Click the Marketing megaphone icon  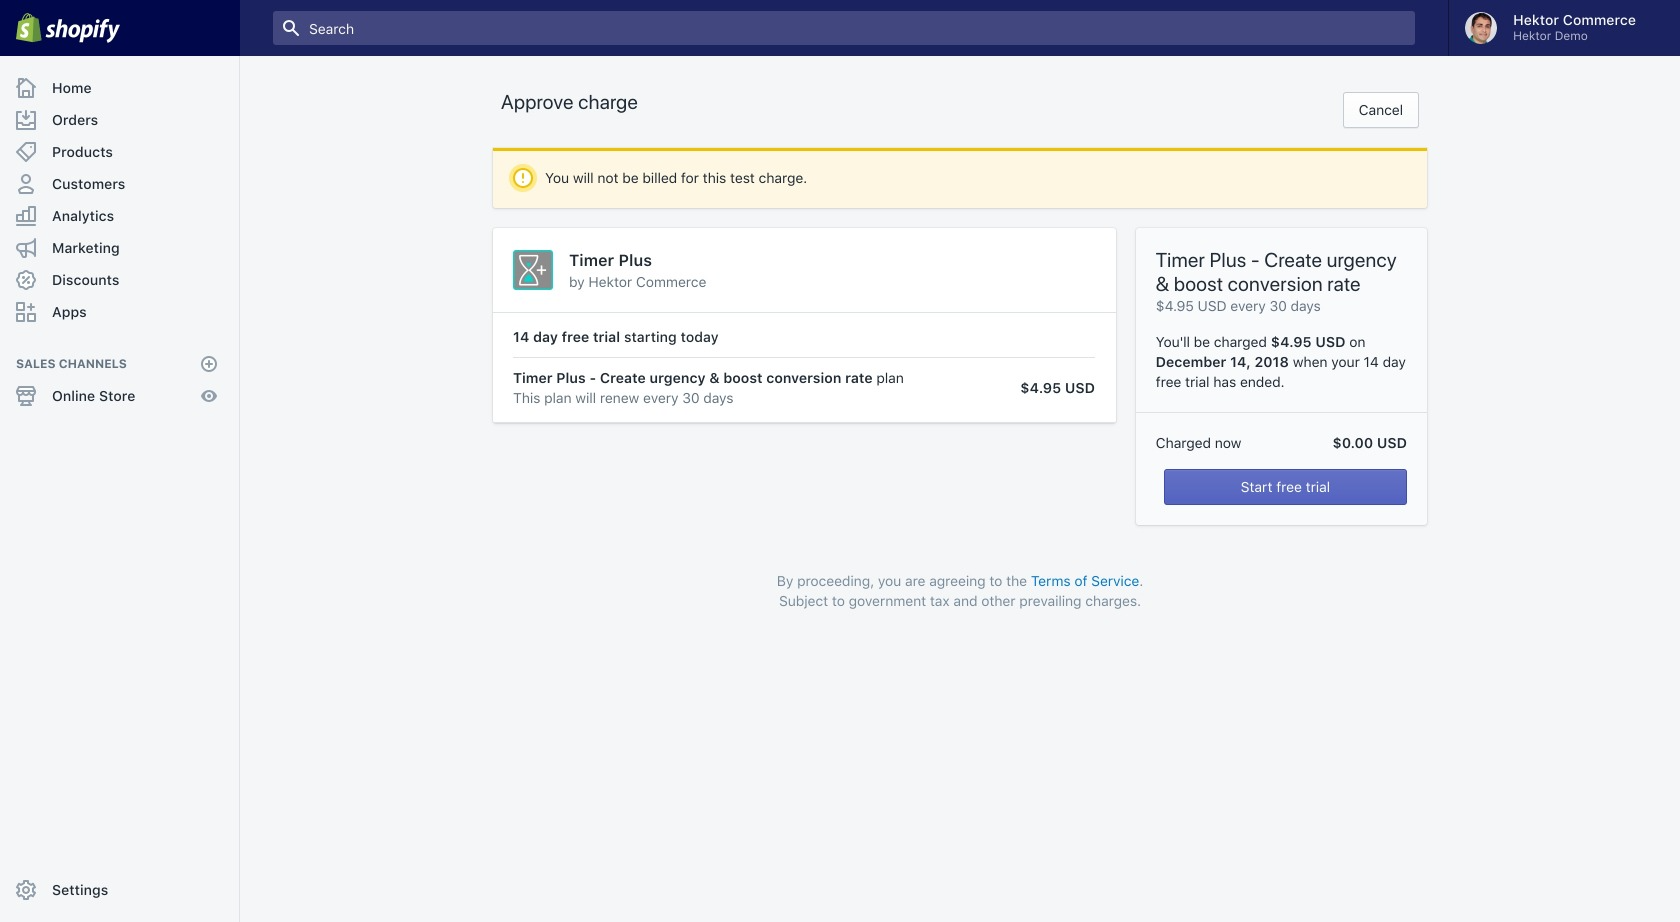pos(26,248)
